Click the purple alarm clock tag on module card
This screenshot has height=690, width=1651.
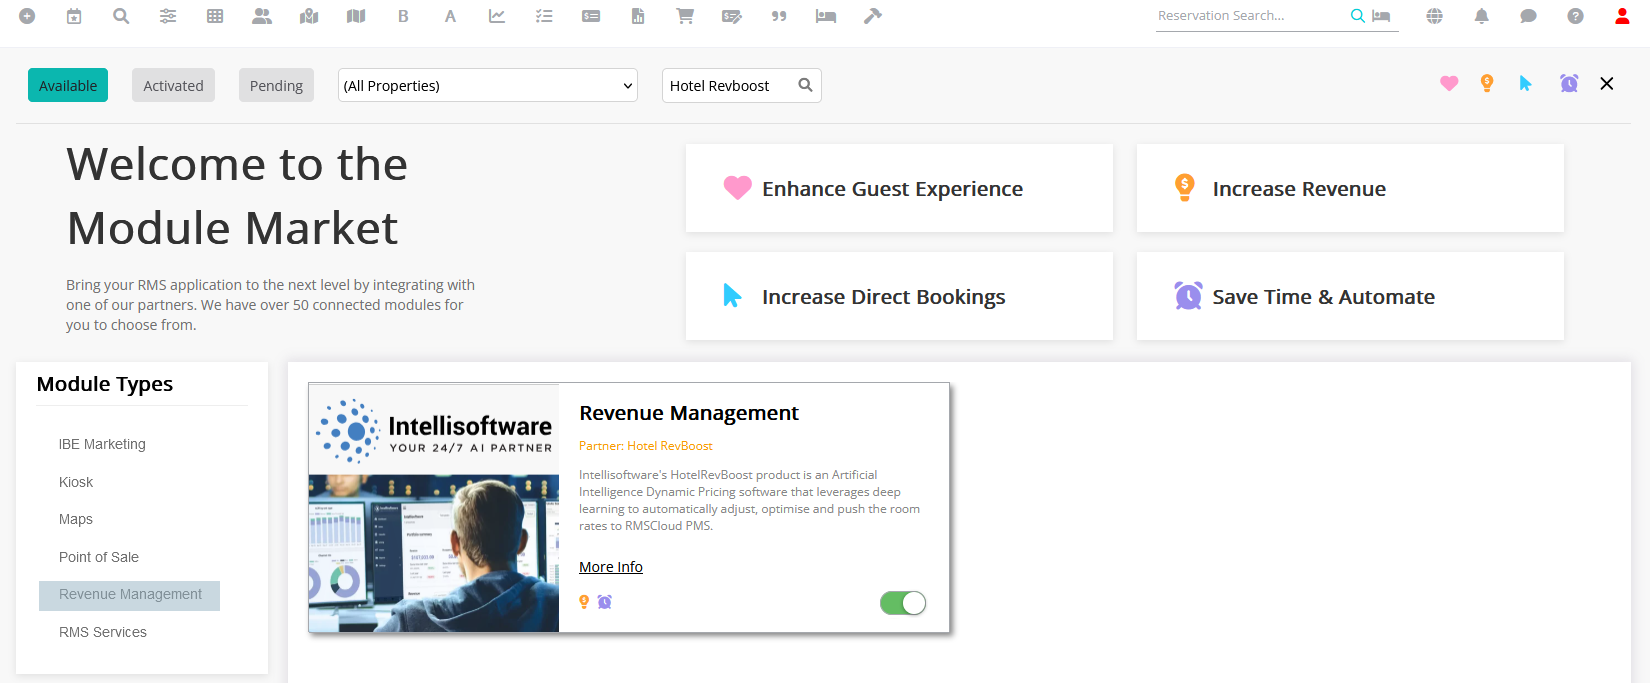605,602
